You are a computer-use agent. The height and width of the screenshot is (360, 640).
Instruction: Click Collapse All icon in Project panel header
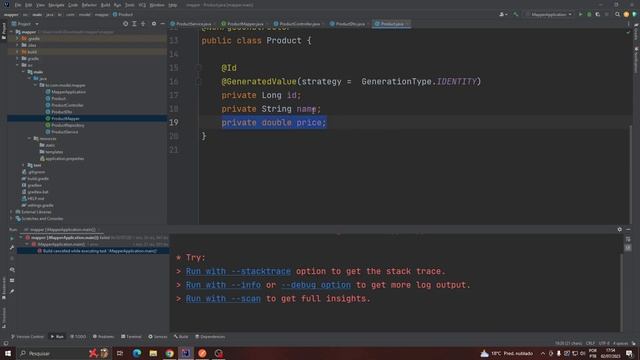pyautogui.click(x=143, y=24)
